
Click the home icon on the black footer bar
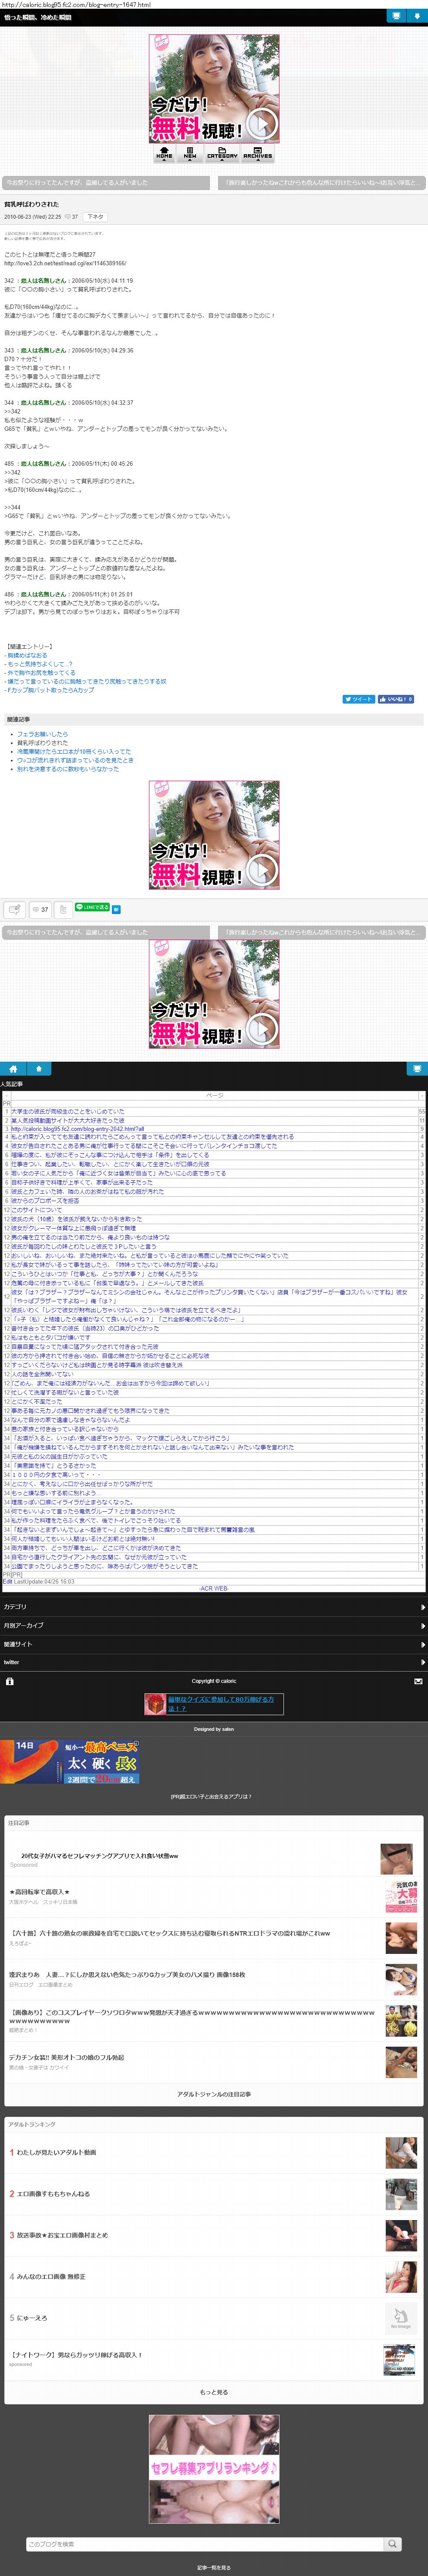(x=13, y=1068)
